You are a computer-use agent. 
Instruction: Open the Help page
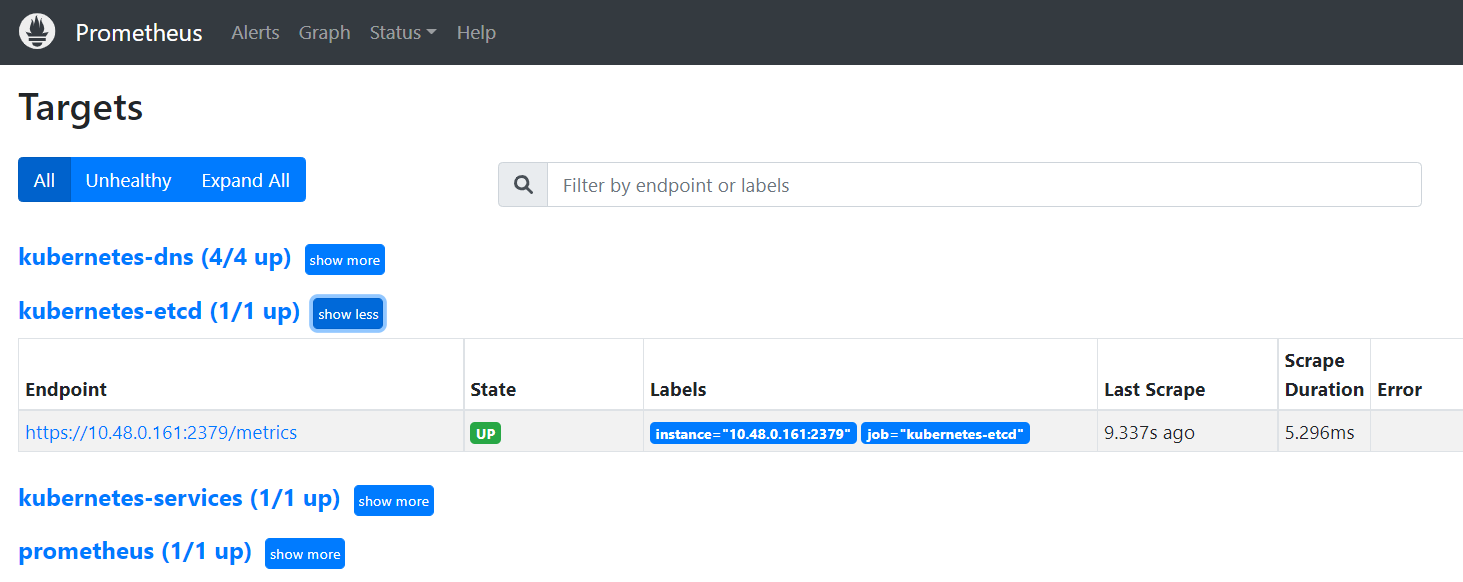click(x=476, y=32)
